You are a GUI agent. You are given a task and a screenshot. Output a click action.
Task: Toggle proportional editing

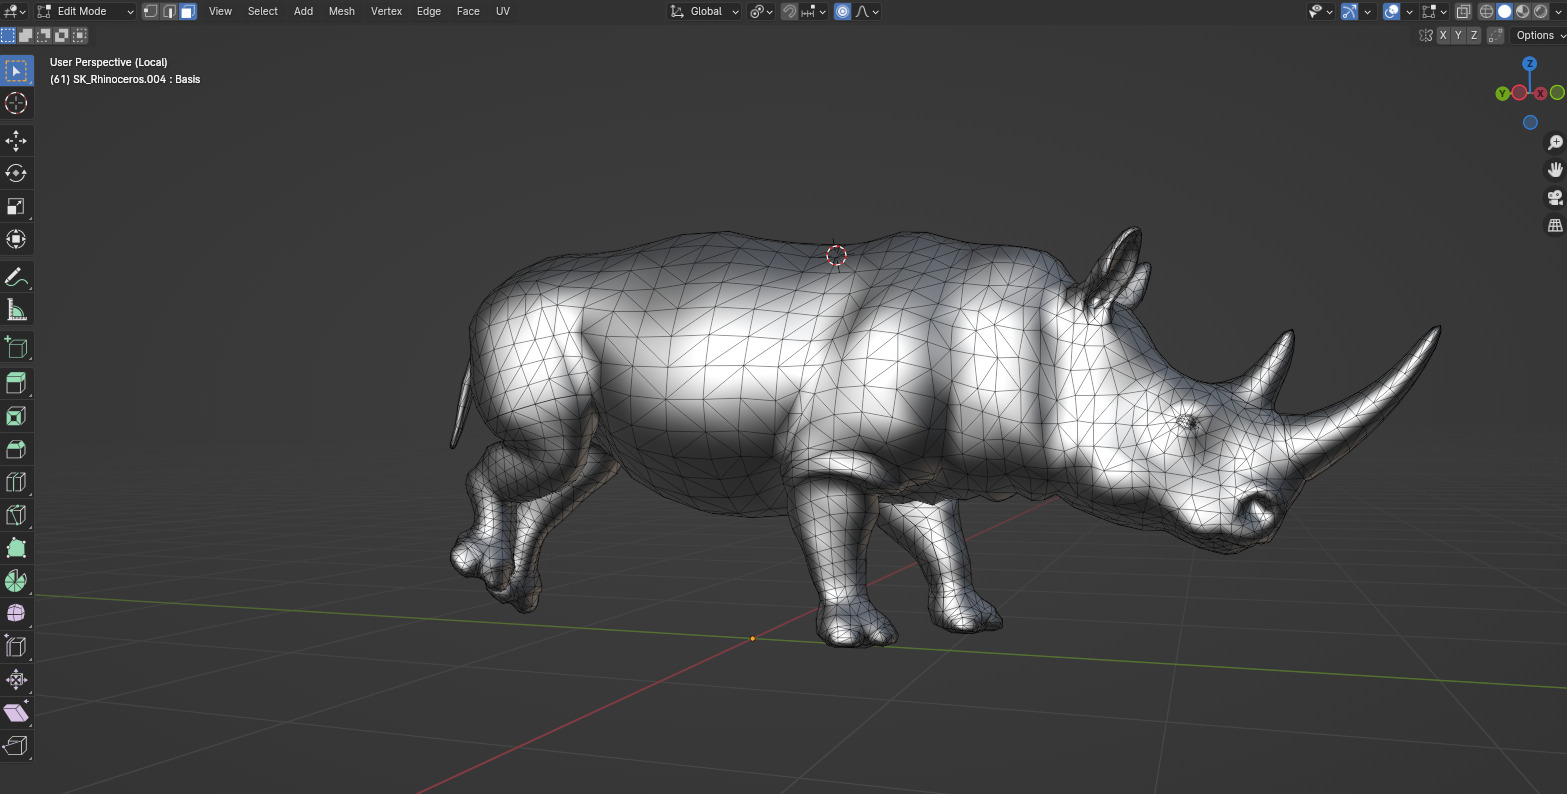(x=842, y=11)
